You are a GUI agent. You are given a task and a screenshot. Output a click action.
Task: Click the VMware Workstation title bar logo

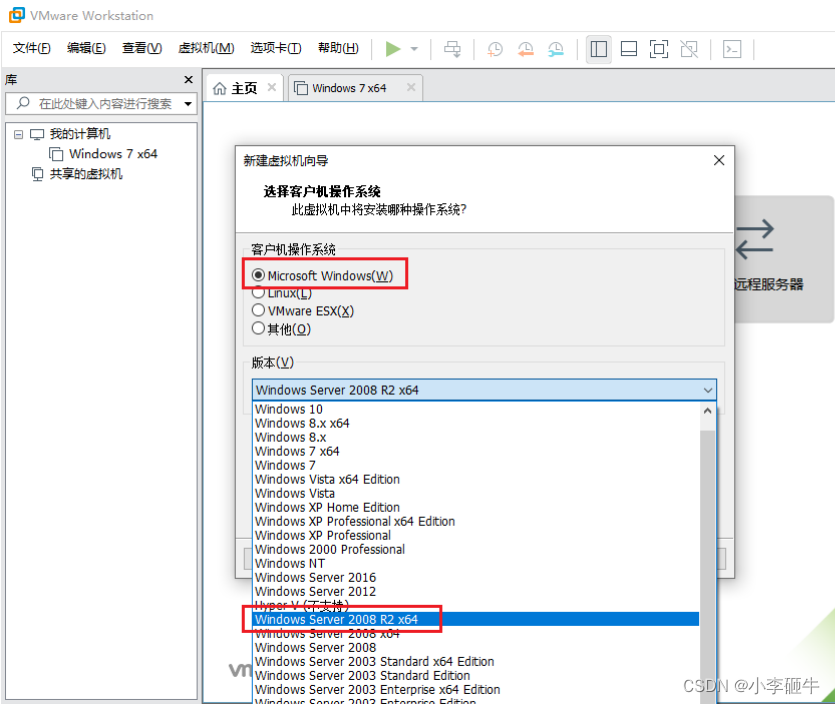[x=17, y=15]
